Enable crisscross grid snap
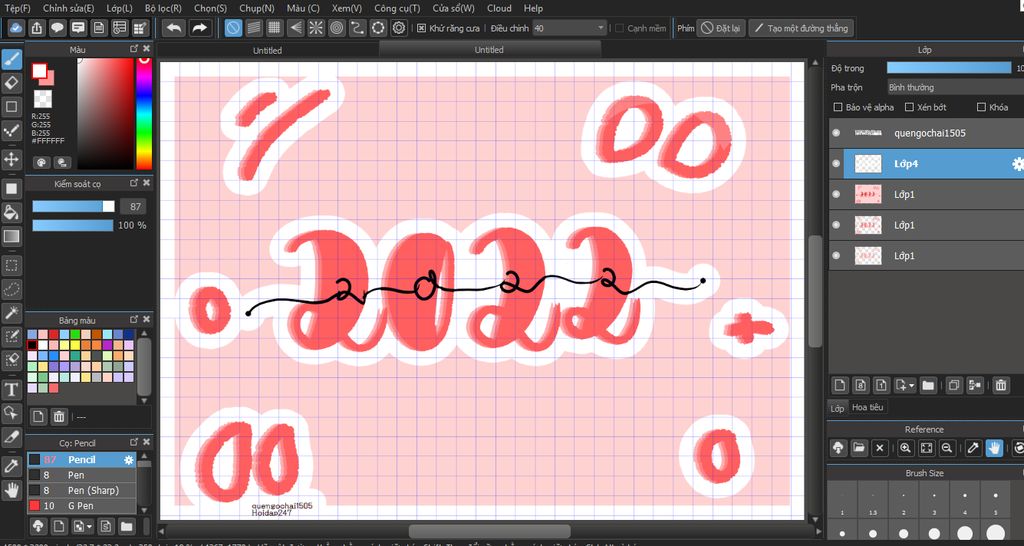 coord(275,28)
